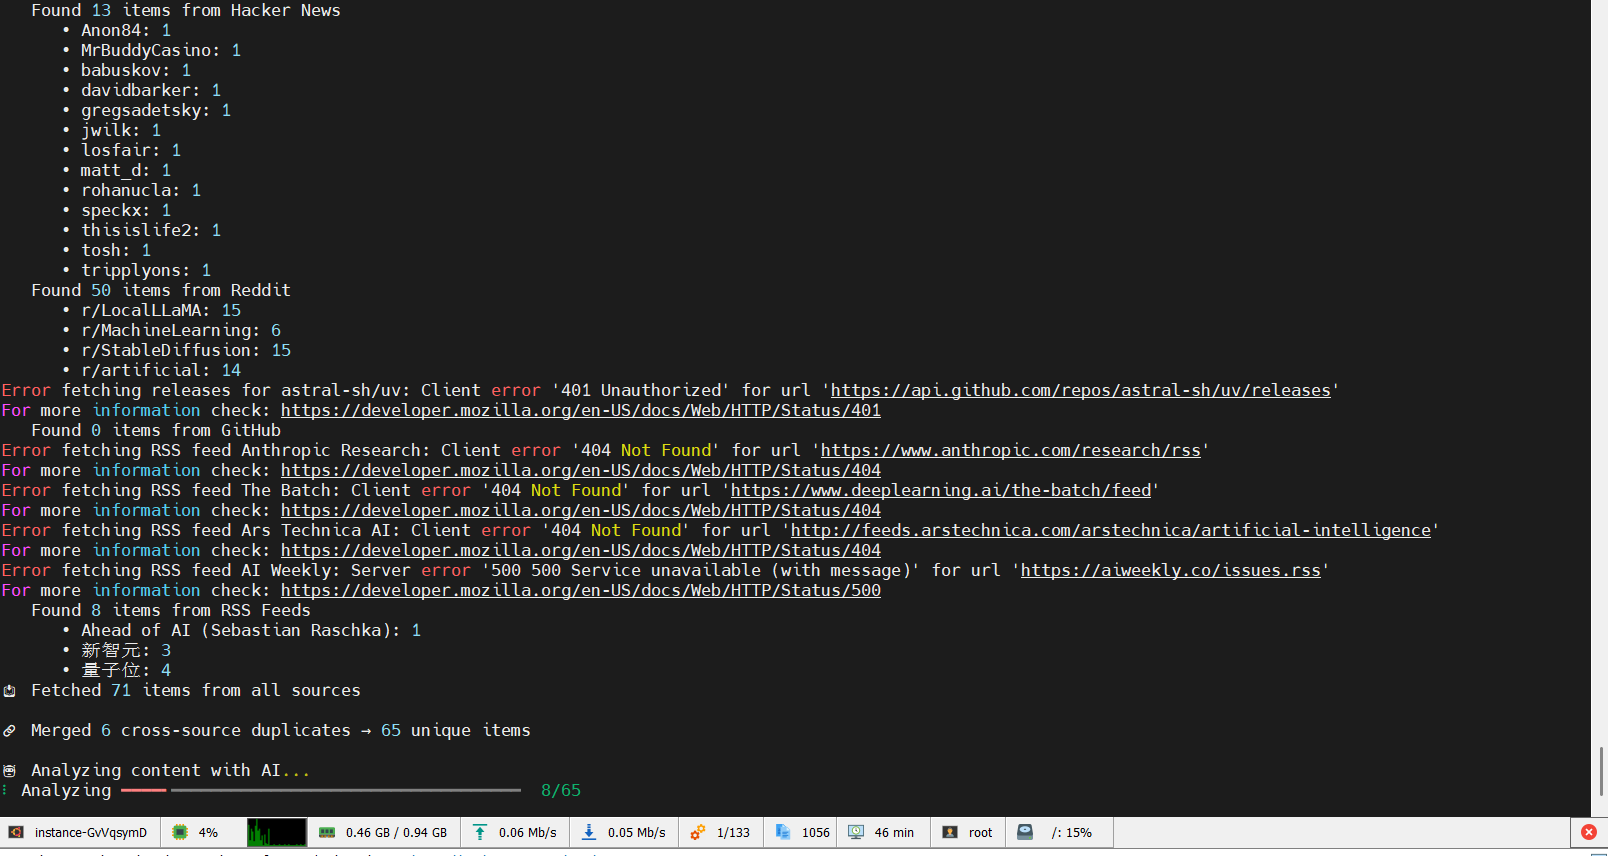Click the 'MrBuddyCasino: 1' entry
Image resolution: width=1608 pixels, height=856 pixels.
click(161, 50)
